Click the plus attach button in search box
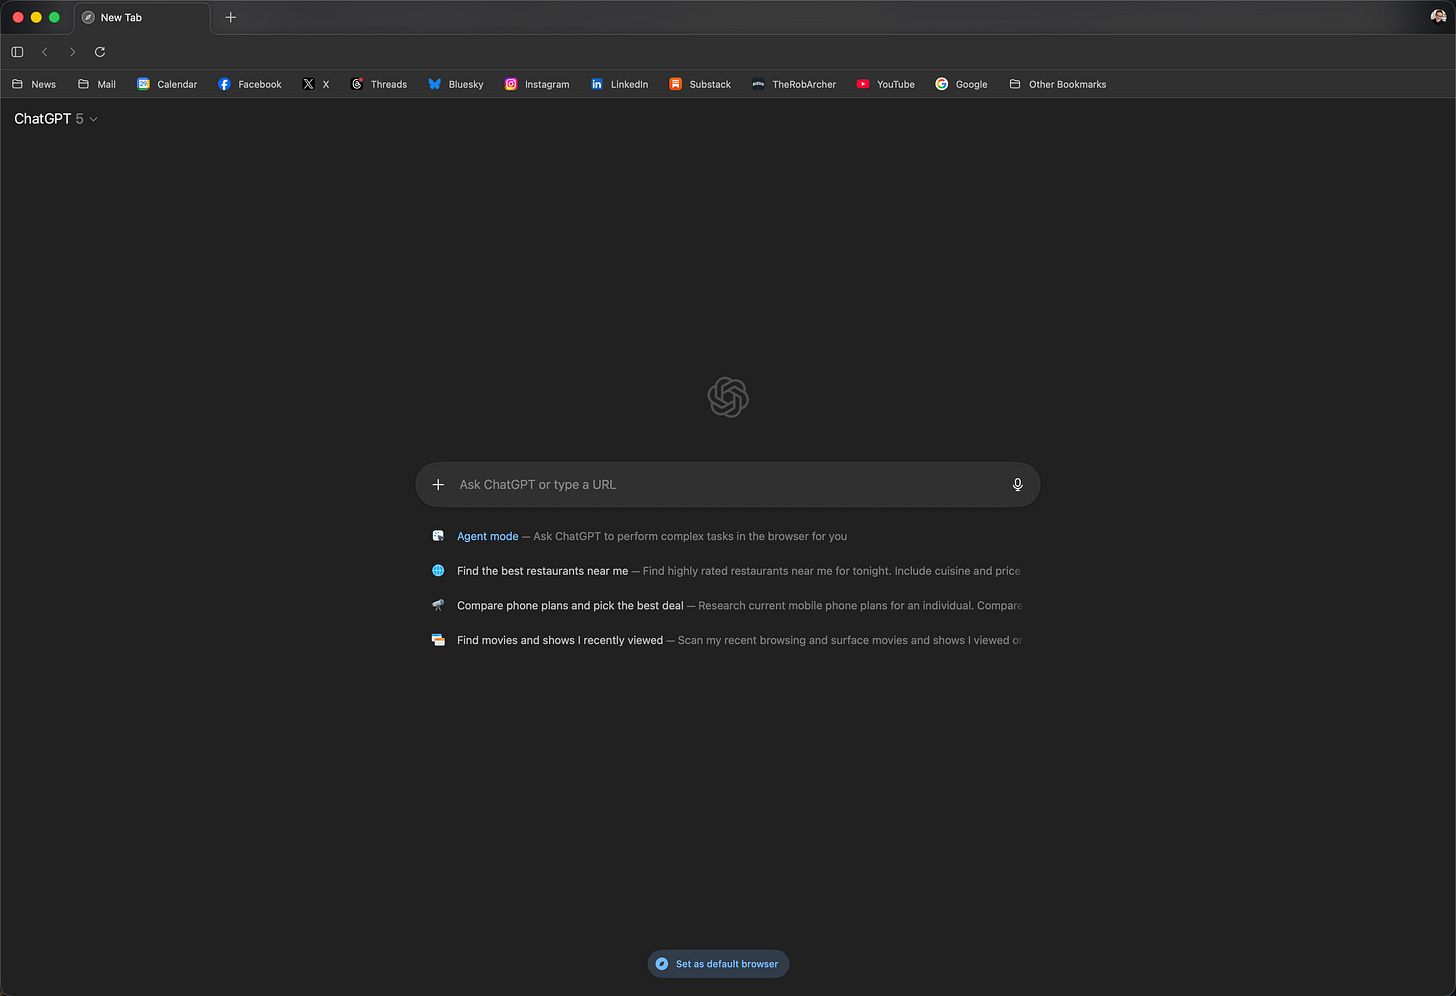The width and height of the screenshot is (1456, 996). [438, 484]
